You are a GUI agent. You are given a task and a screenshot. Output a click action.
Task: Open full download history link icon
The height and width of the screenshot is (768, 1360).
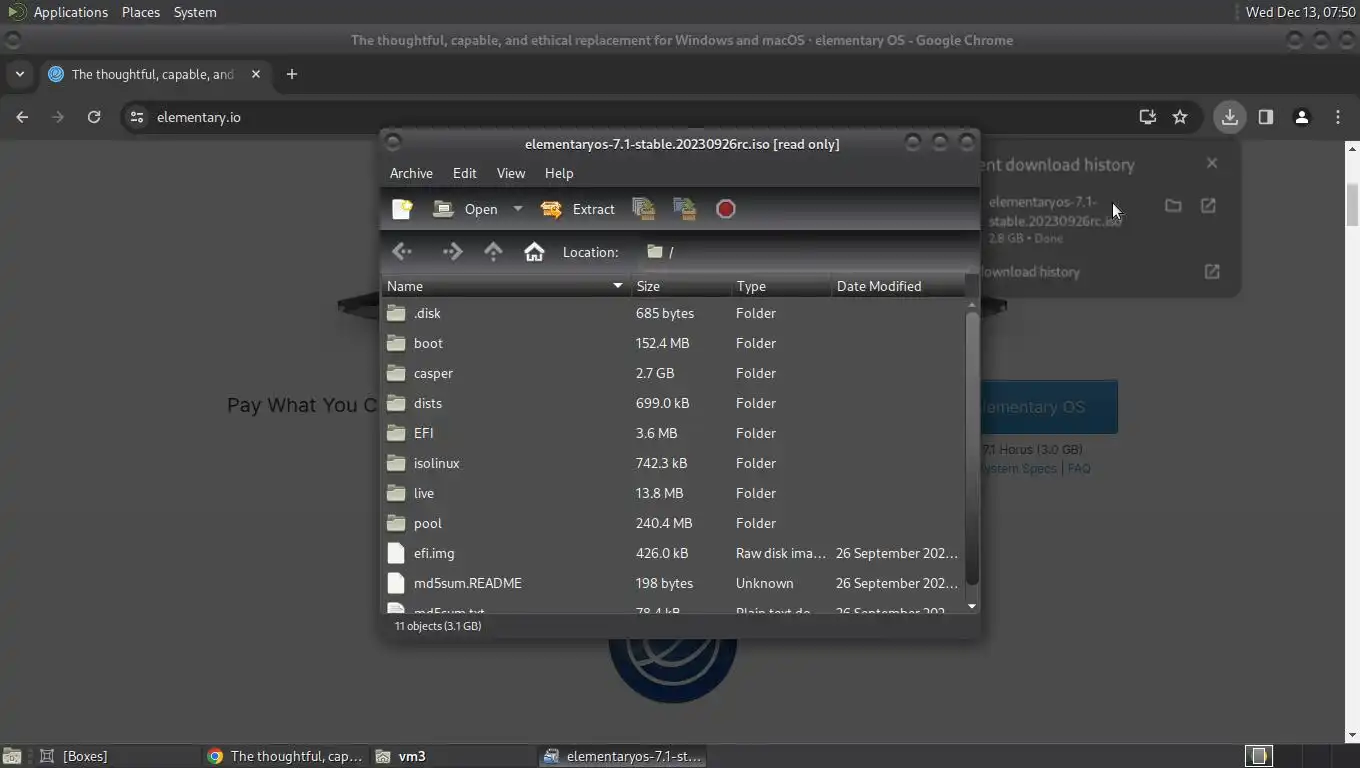point(1212,271)
